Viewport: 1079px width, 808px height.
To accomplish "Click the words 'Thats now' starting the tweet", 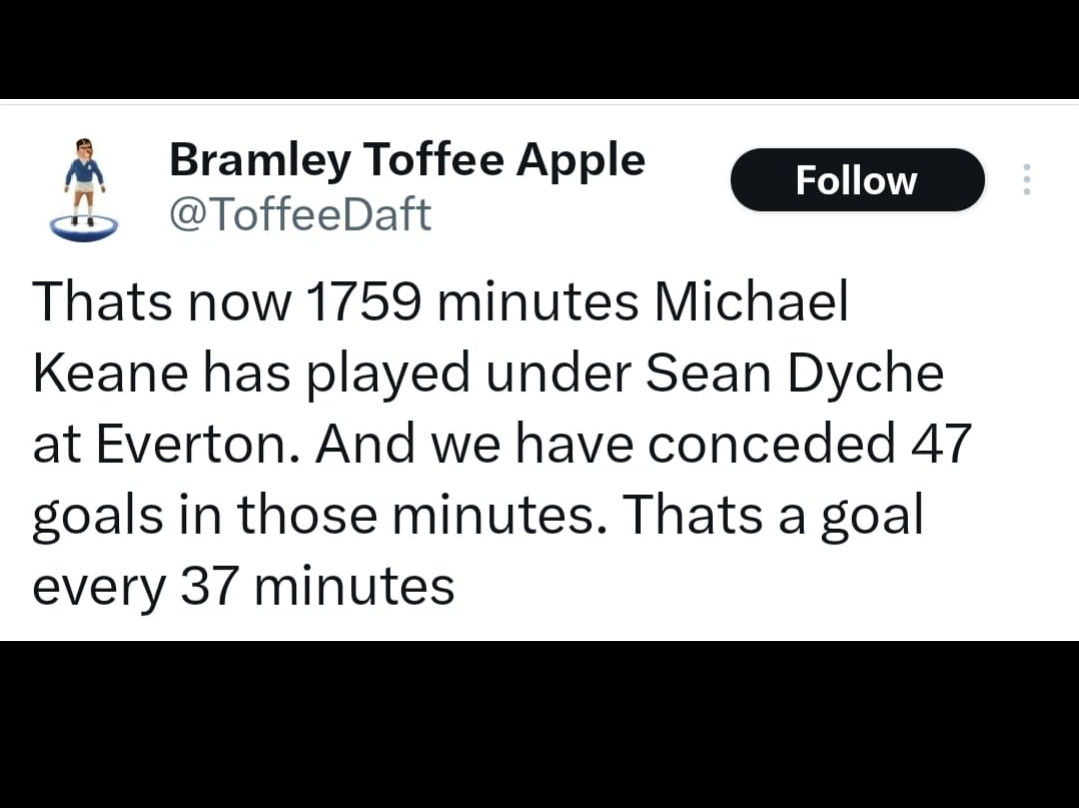I will [160, 302].
